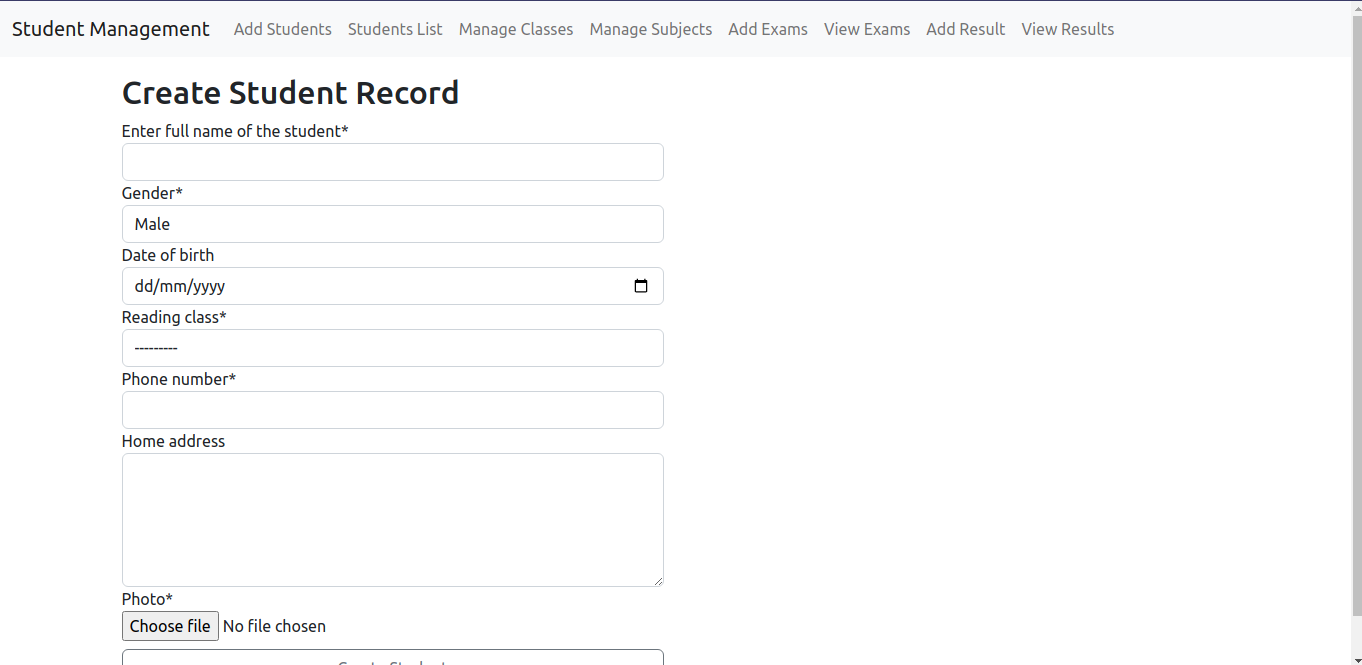Navigate to Add Exams
1362x665 pixels.
pos(767,29)
